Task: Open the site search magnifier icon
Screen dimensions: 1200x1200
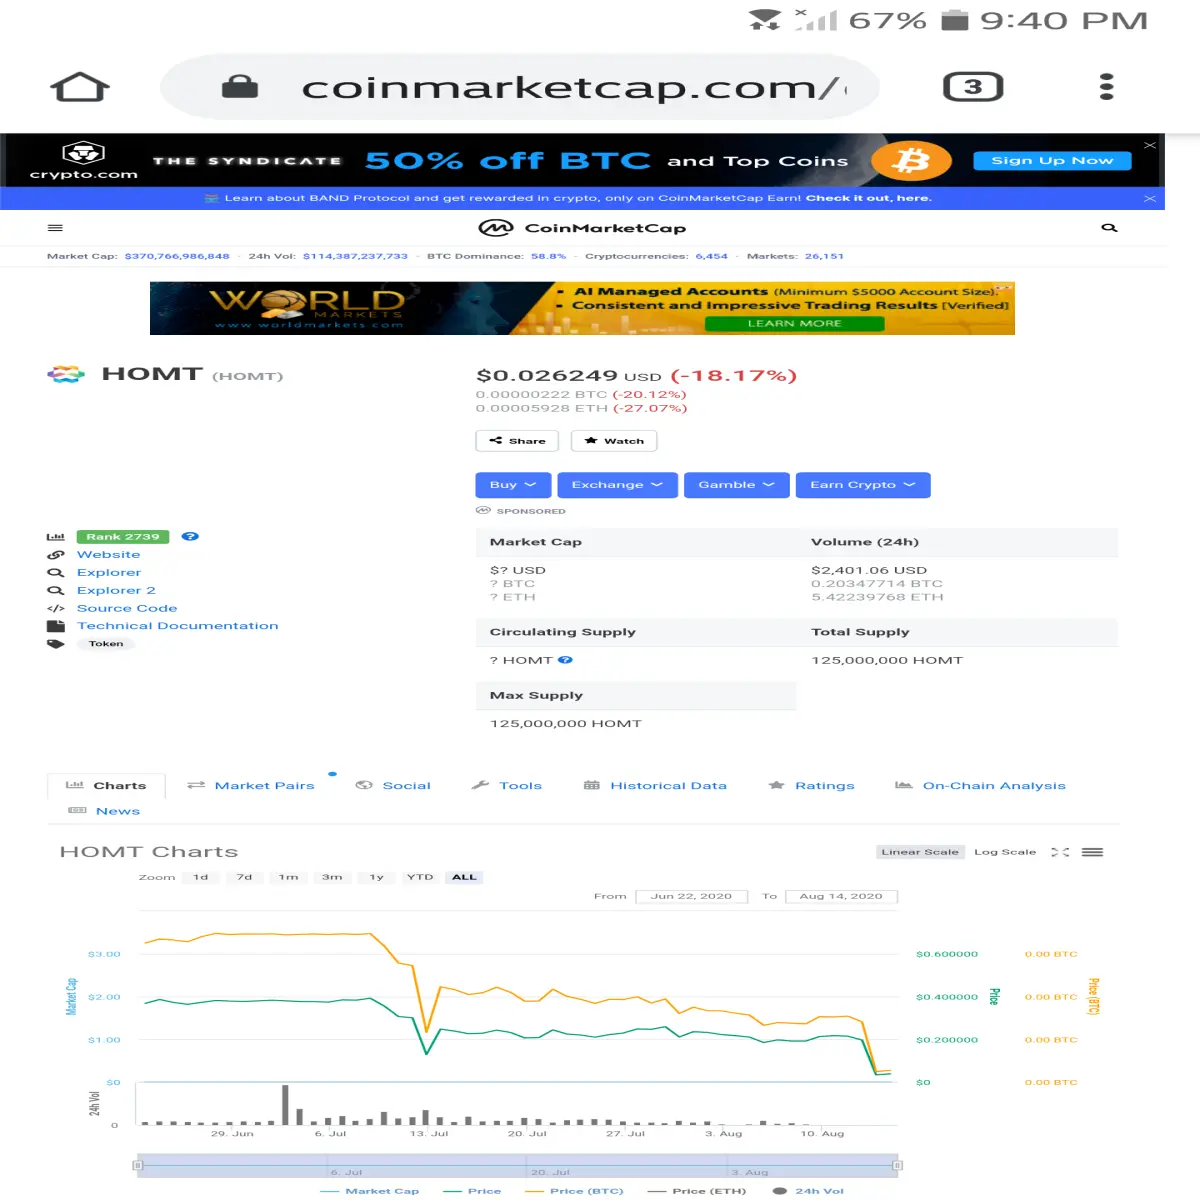Action: tap(1109, 228)
